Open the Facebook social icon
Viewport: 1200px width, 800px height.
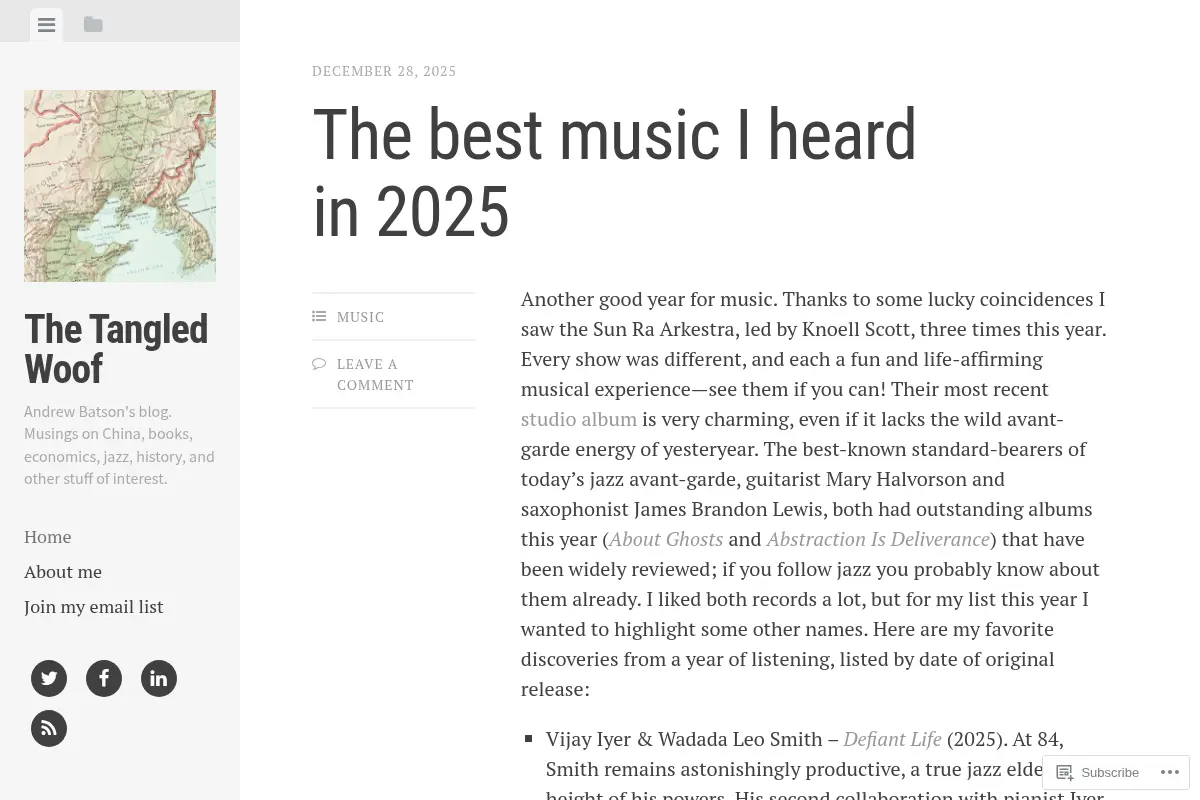104,679
